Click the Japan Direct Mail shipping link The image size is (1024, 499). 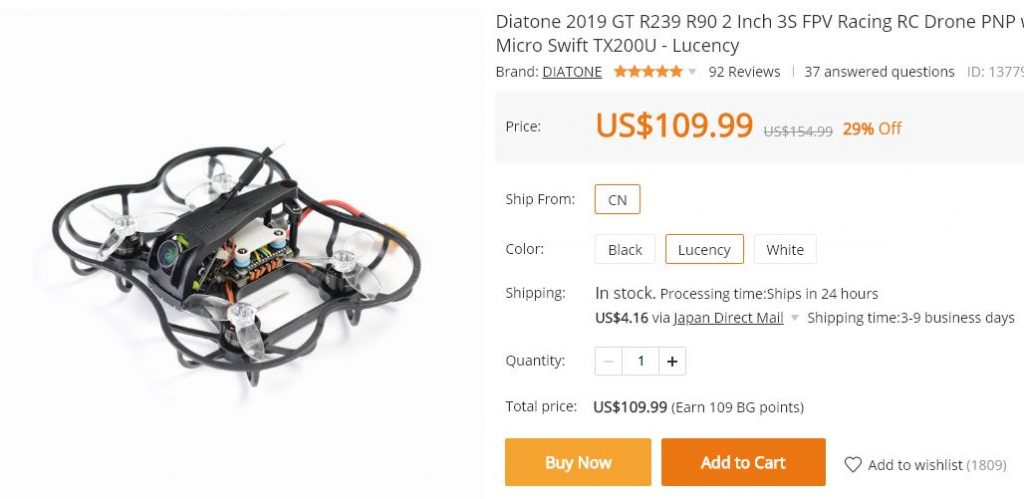(x=728, y=318)
